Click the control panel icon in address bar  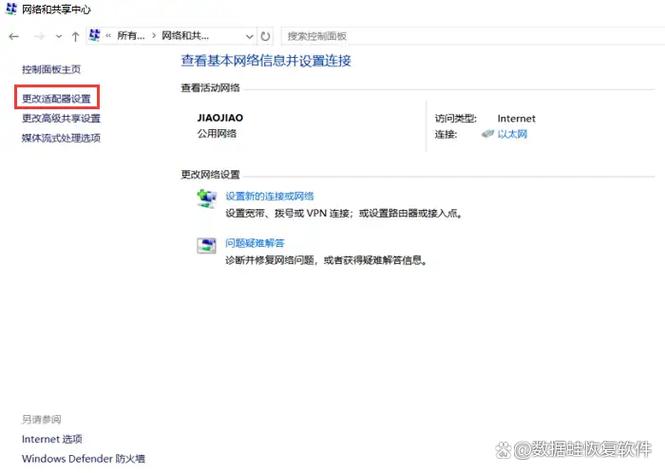tap(95, 36)
